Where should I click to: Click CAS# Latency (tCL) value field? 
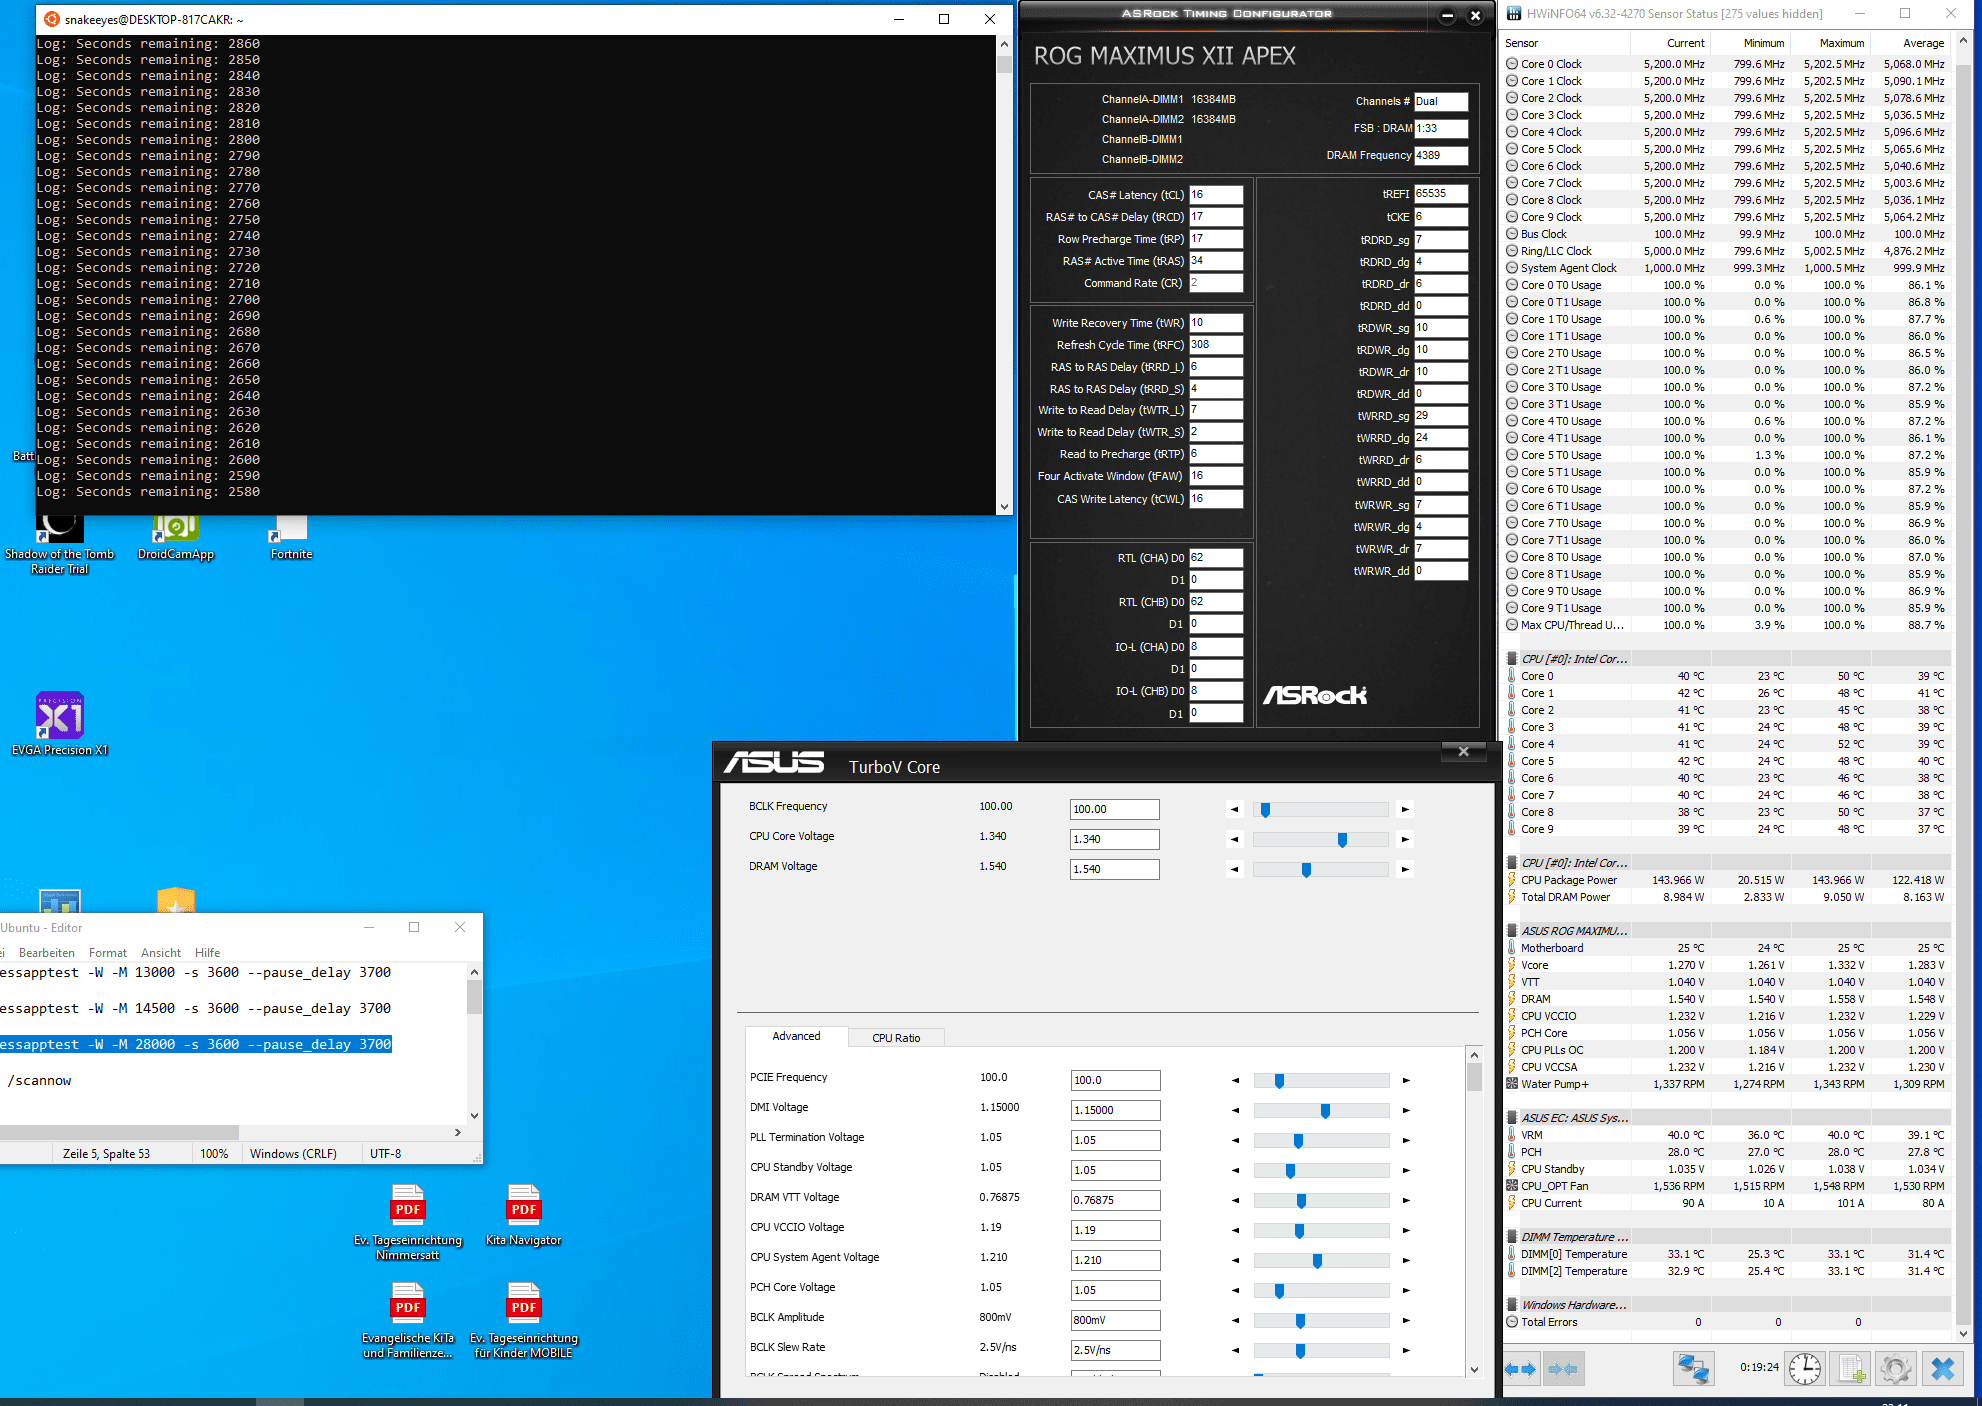[x=1216, y=195]
